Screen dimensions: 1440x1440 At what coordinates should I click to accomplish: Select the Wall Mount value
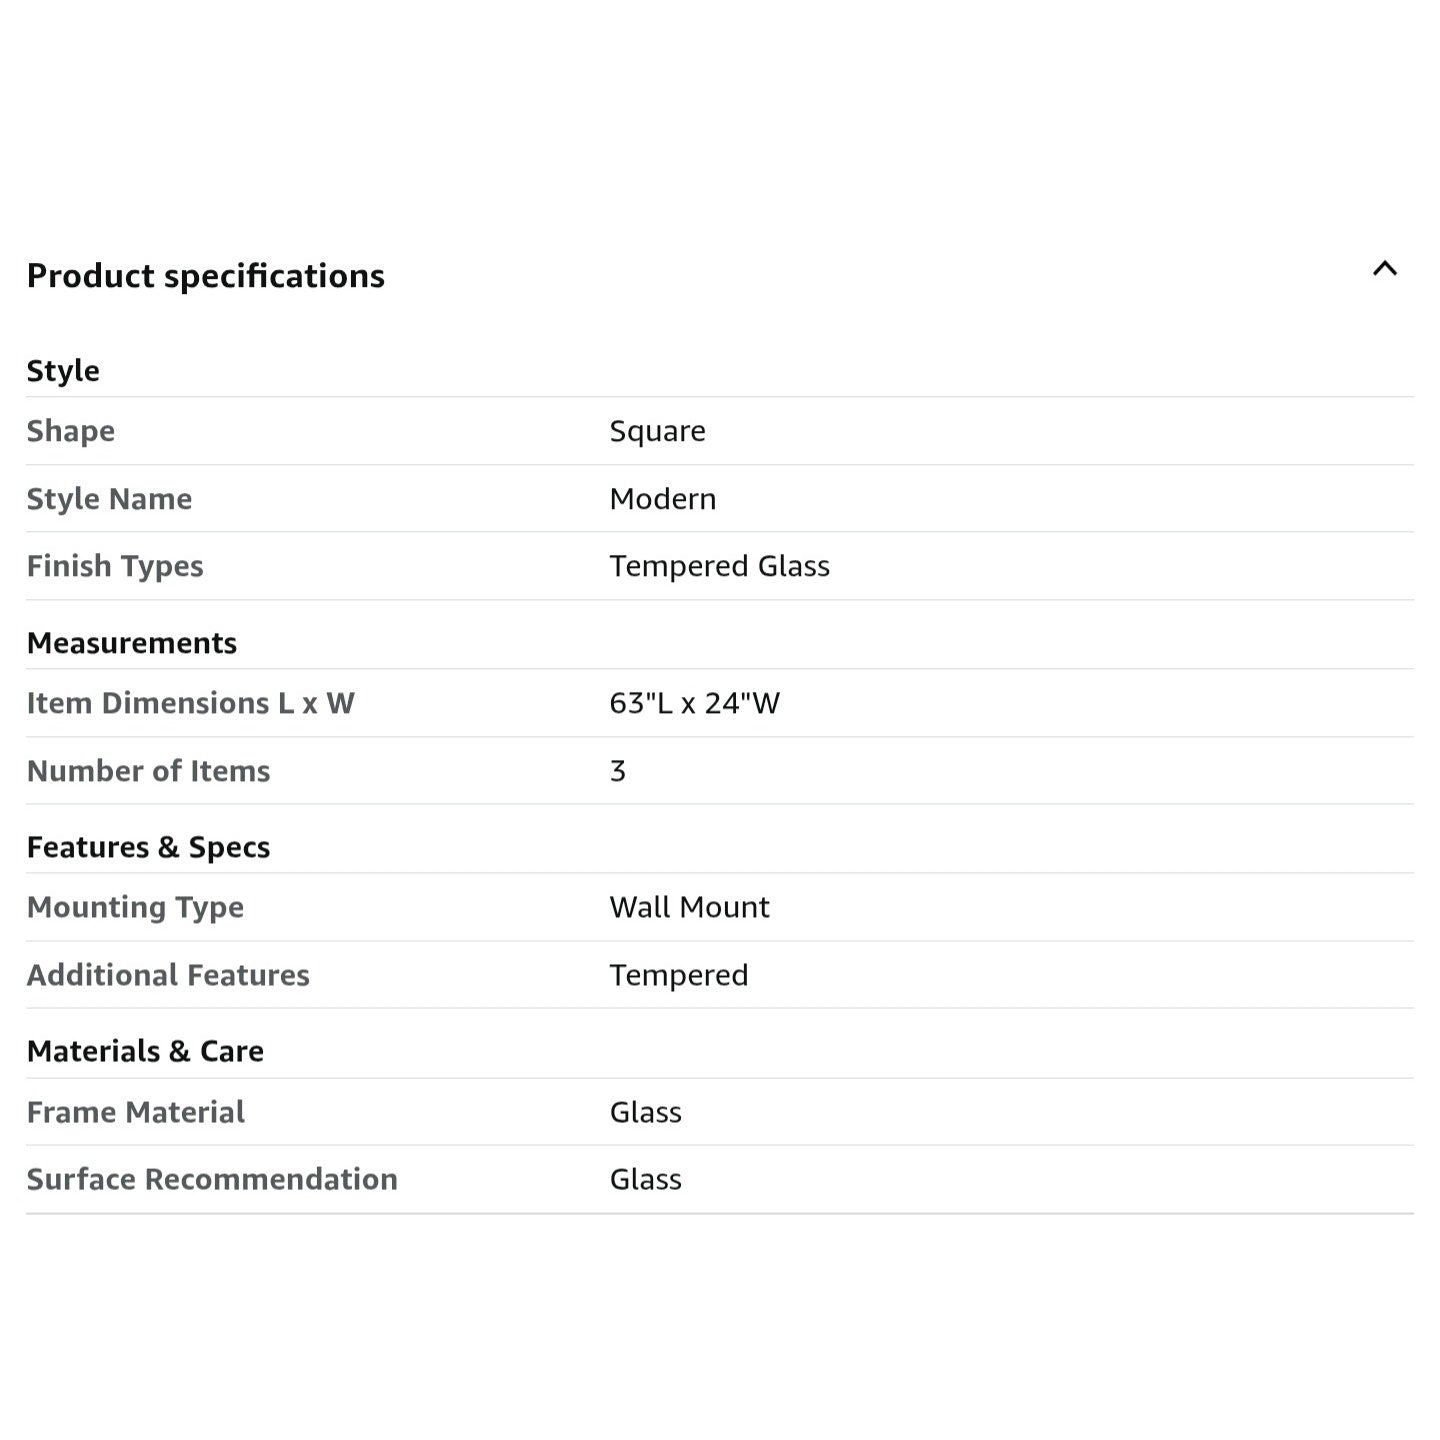point(690,907)
